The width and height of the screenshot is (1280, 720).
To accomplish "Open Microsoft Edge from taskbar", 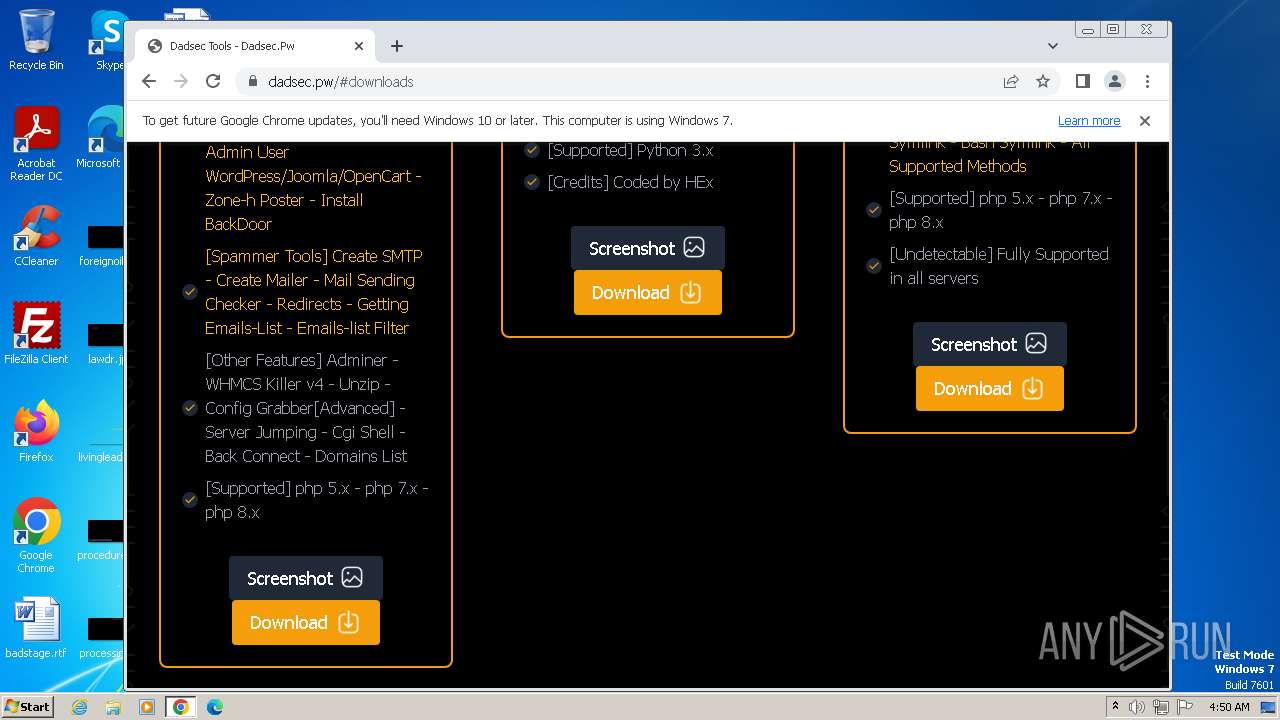I will tap(214, 707).
